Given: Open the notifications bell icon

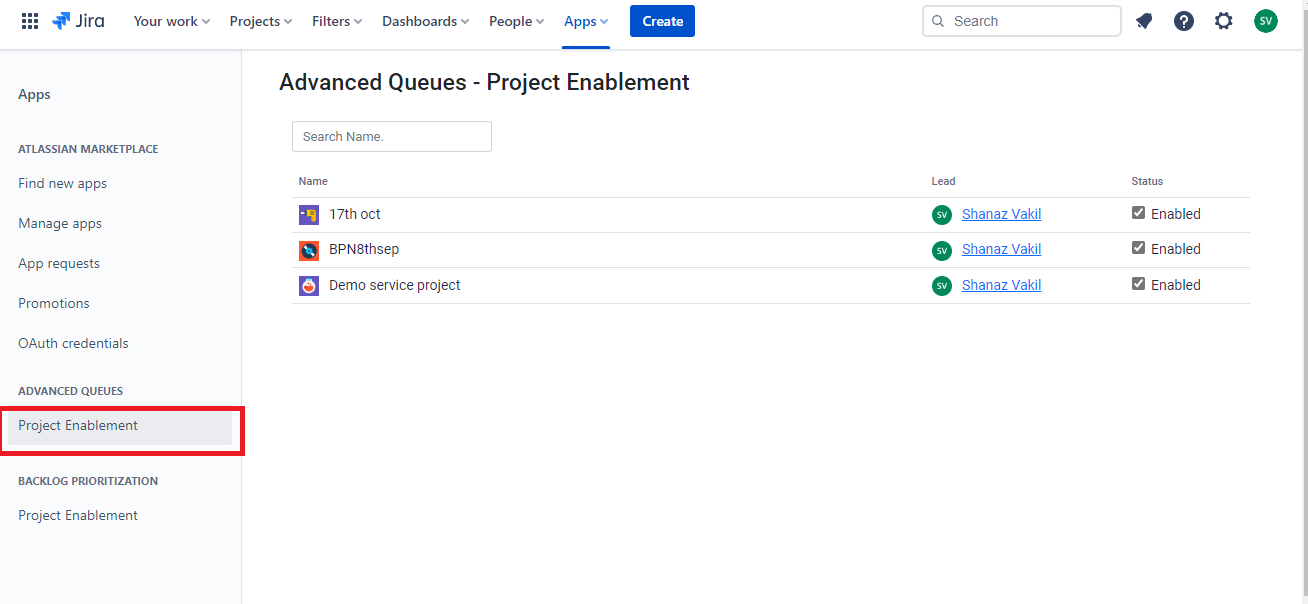Looking at the screenshot, I should (x=1144, y=21).
